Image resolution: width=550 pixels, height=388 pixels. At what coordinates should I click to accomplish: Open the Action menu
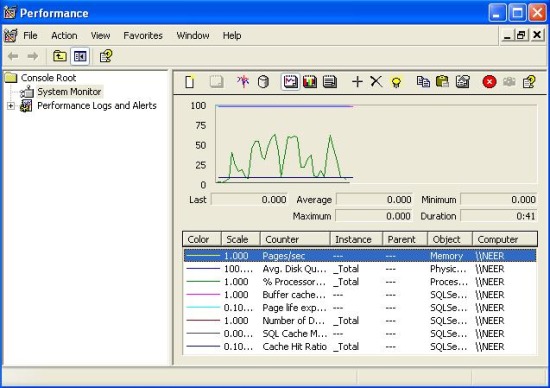point(64,35)
